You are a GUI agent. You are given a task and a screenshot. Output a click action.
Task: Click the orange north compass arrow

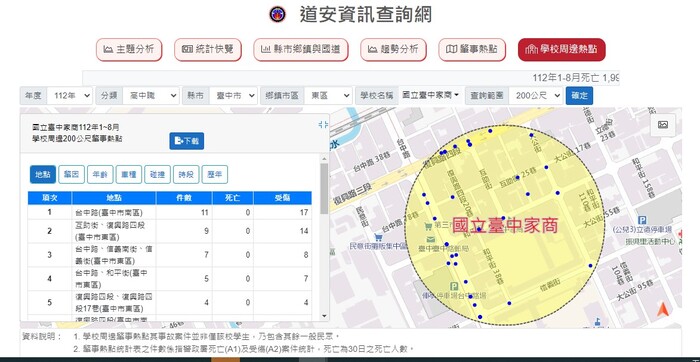[x=663, y=309]
